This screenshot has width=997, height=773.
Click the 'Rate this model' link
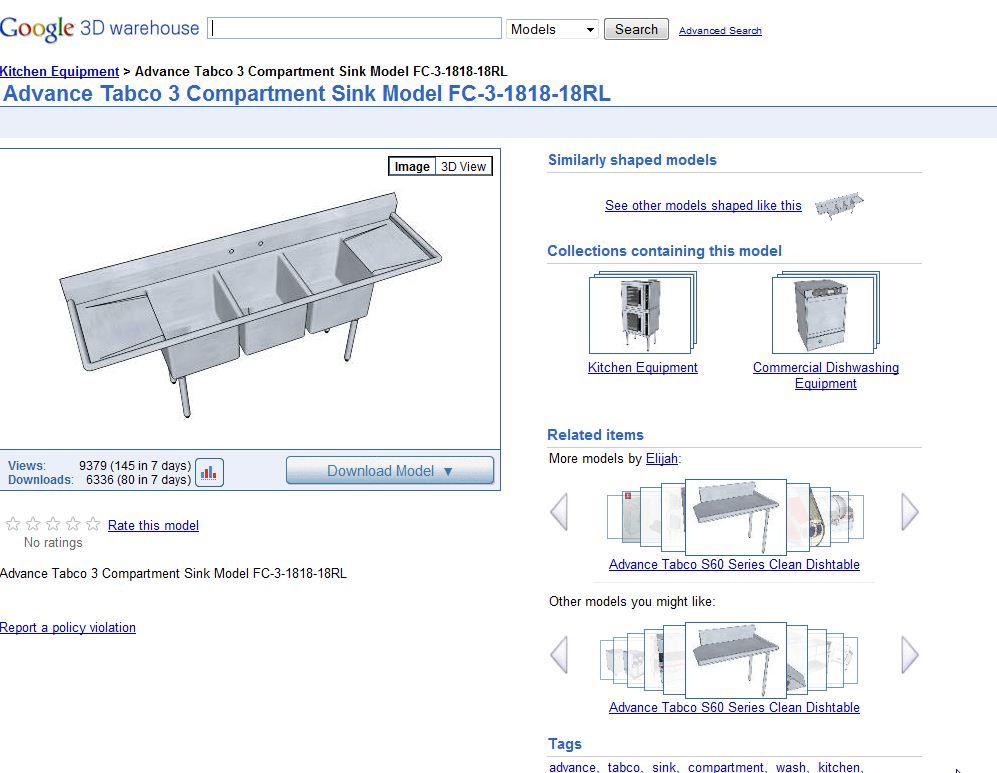click(x=153, y=526)
